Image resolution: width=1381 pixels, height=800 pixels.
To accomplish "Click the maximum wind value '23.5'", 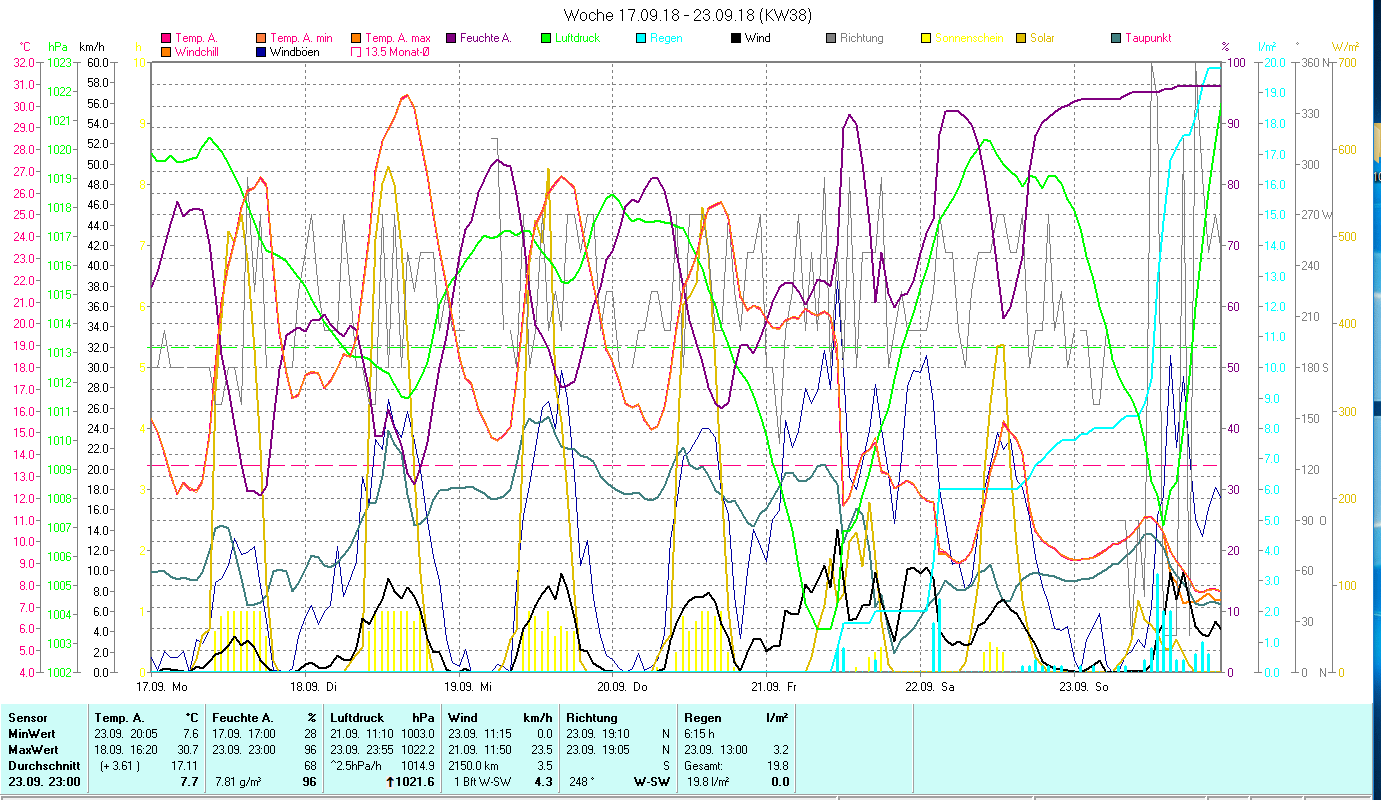I will pyautogui.click(x=541, y=750).
